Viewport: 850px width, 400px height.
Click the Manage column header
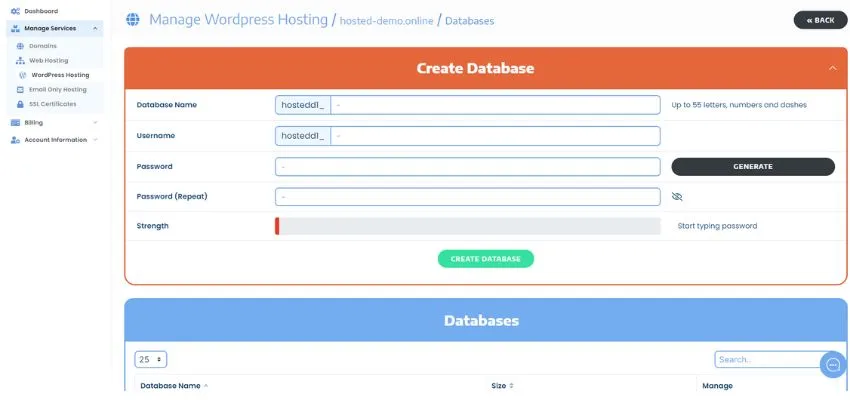coord(717,386)
